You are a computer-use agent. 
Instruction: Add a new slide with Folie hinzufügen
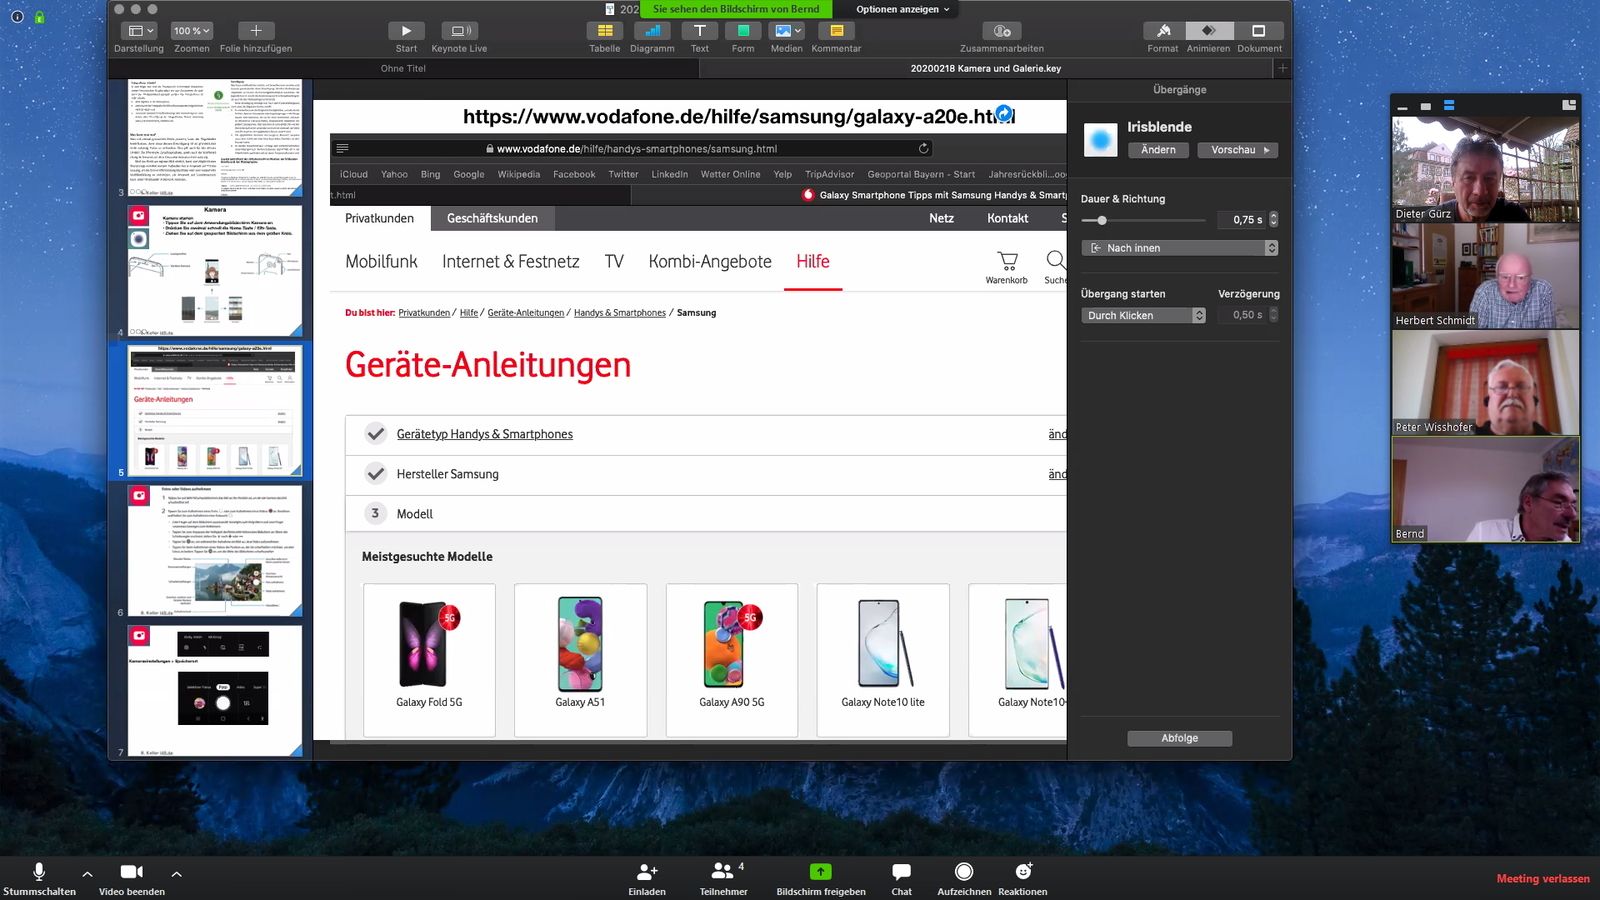[x=256, y=31]
